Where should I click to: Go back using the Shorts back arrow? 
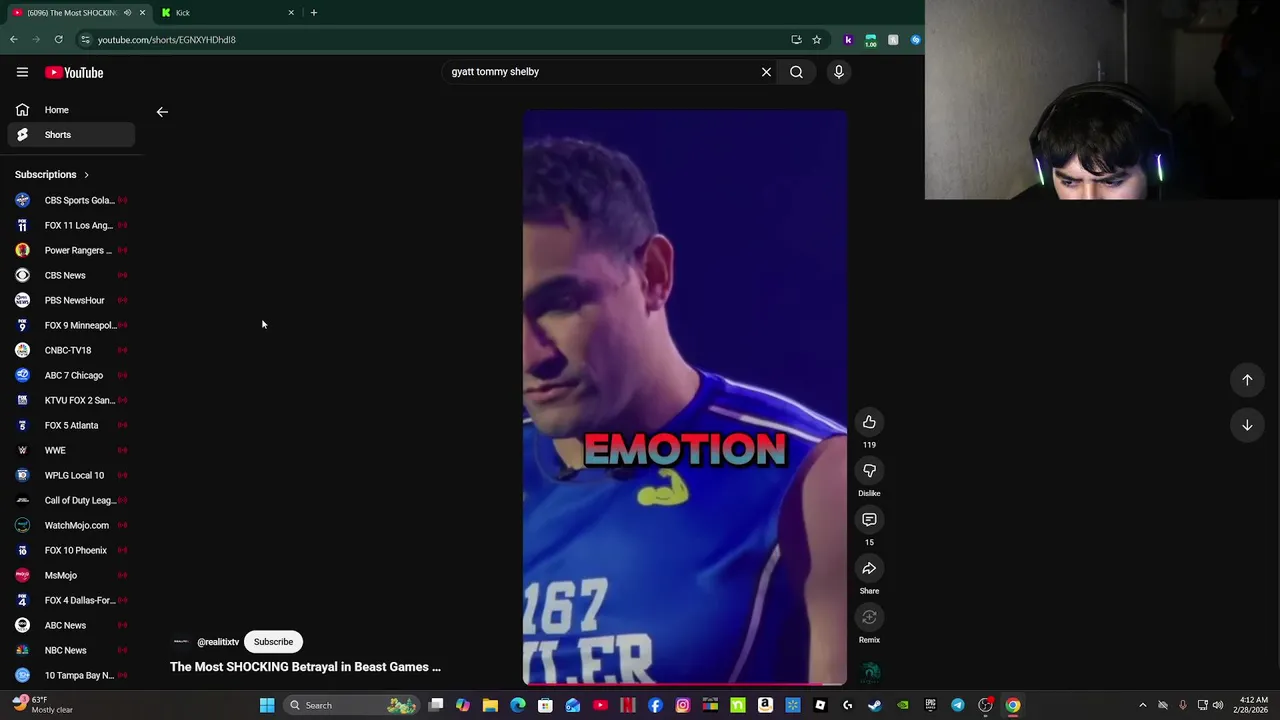(162, 112)
